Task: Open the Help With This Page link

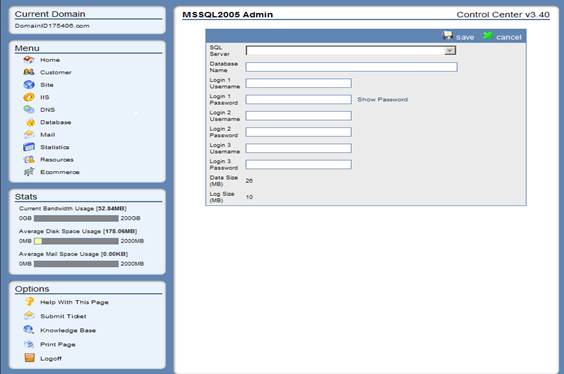Action: (x=74, y=302)
